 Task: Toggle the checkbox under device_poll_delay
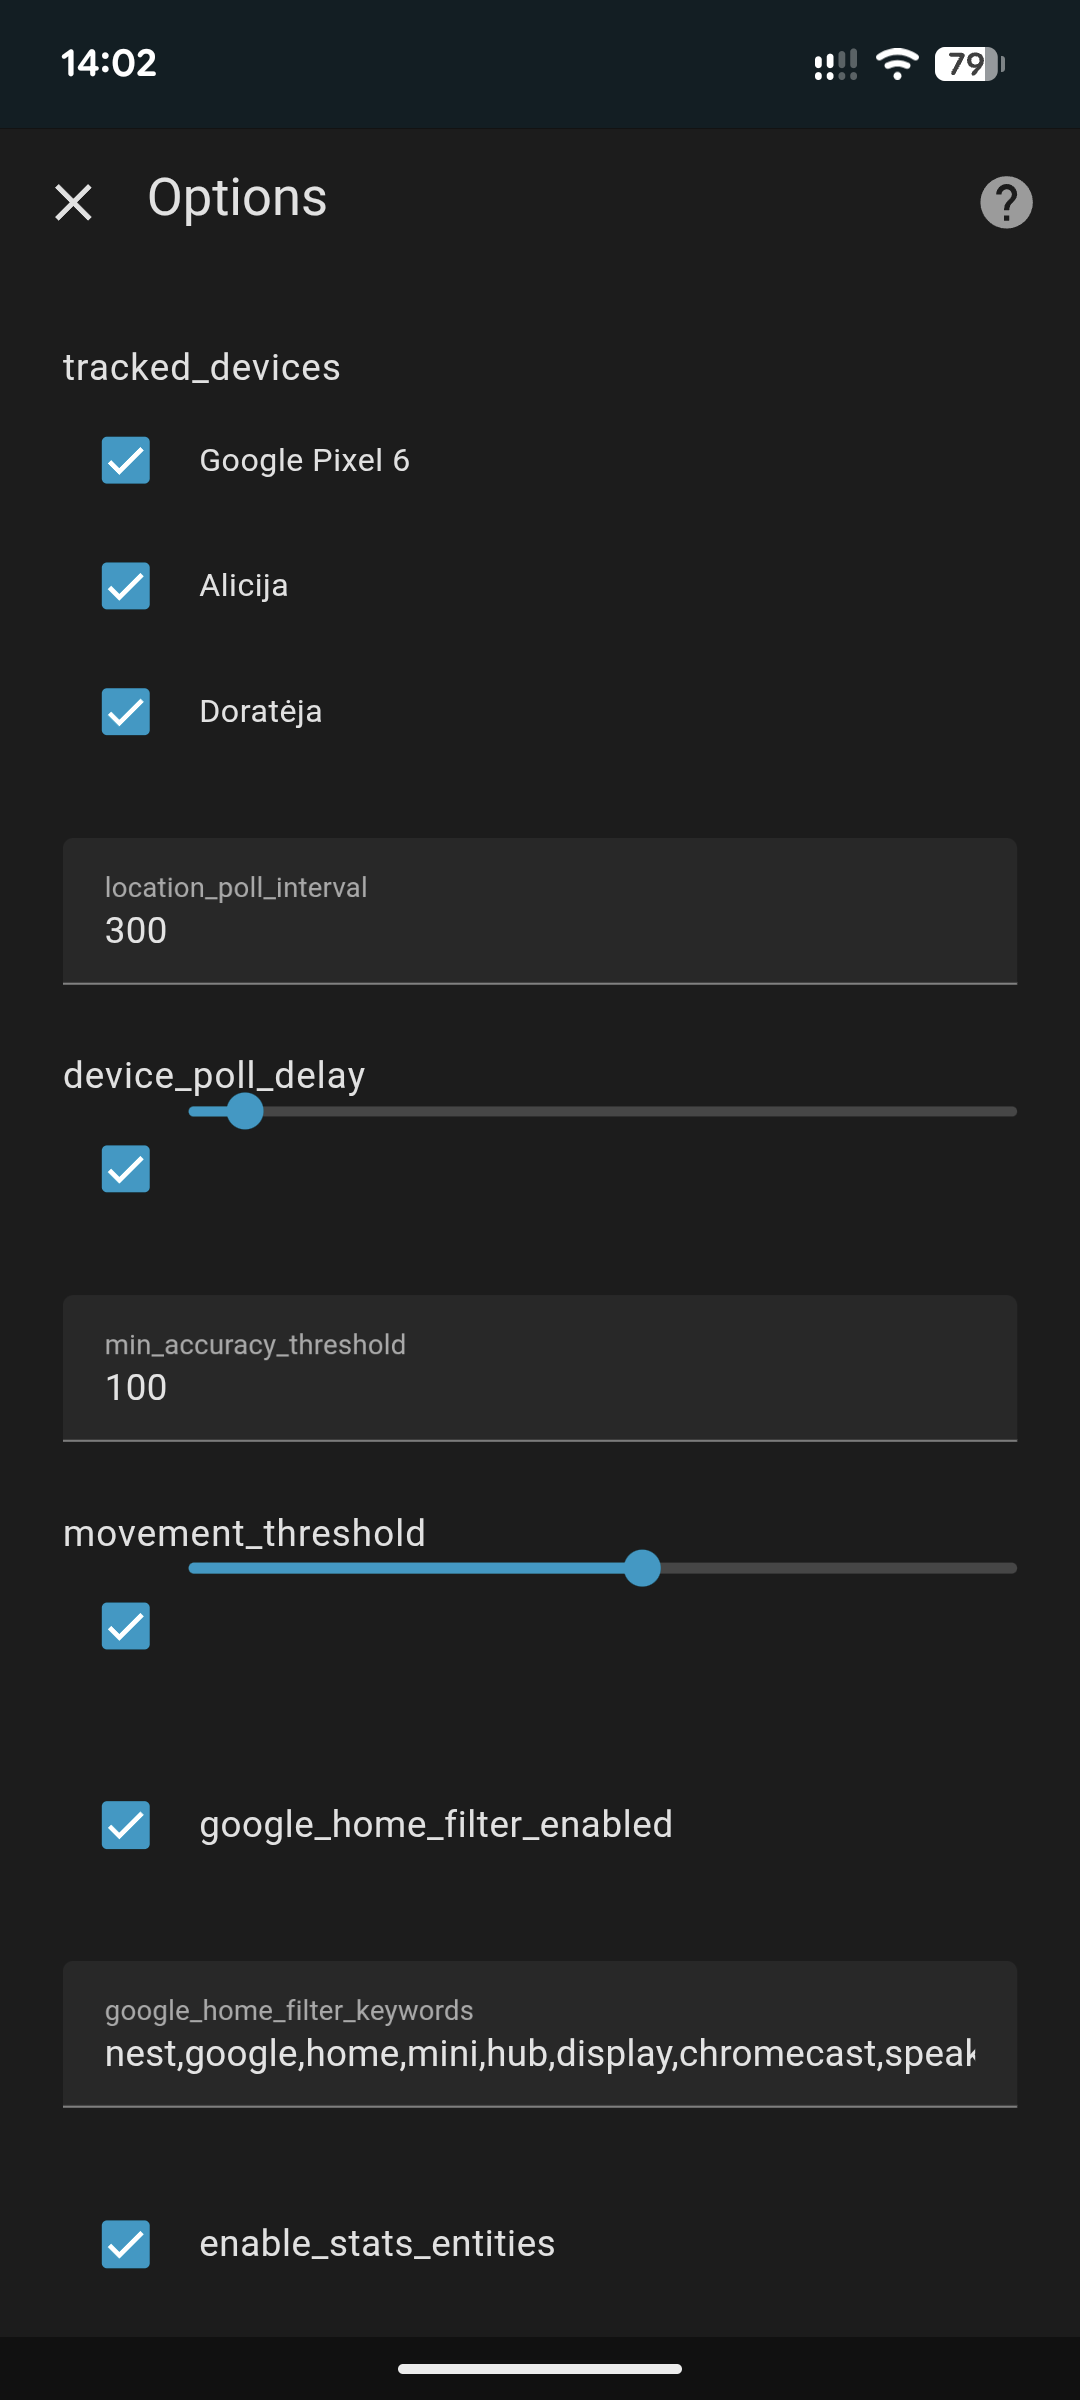pos(126,1169)
